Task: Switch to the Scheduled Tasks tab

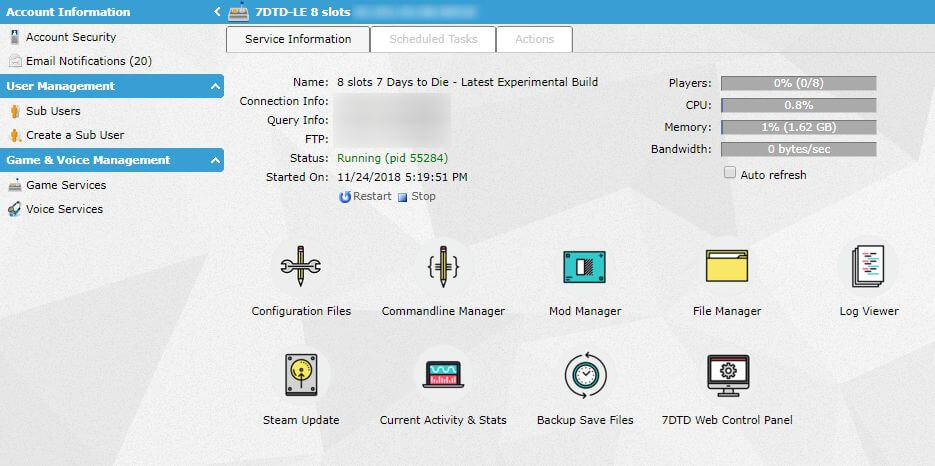Action: click(x=433, y=39)
